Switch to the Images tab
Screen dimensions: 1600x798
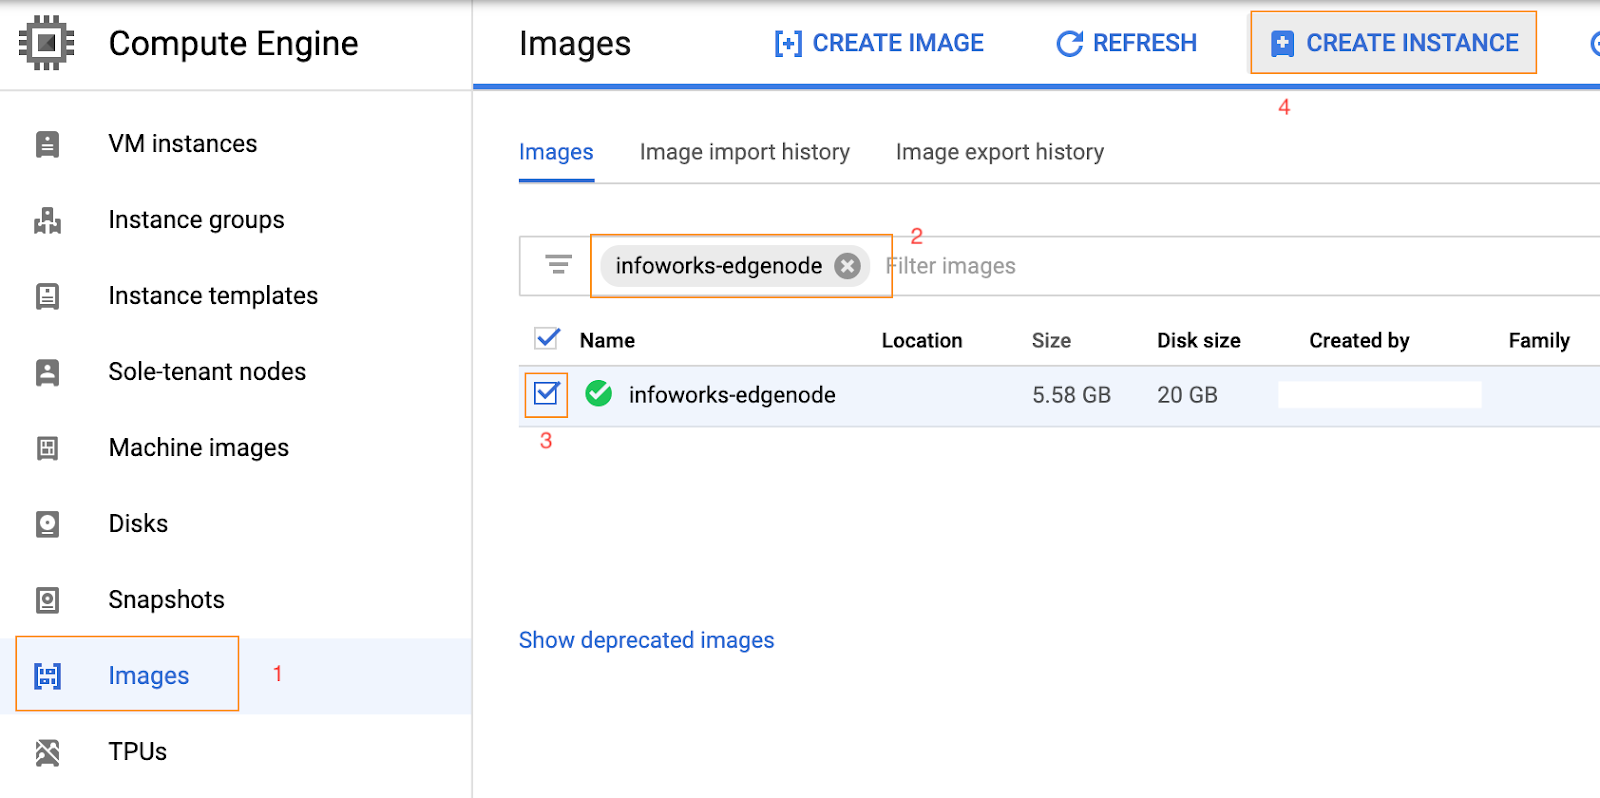[556, 152]
